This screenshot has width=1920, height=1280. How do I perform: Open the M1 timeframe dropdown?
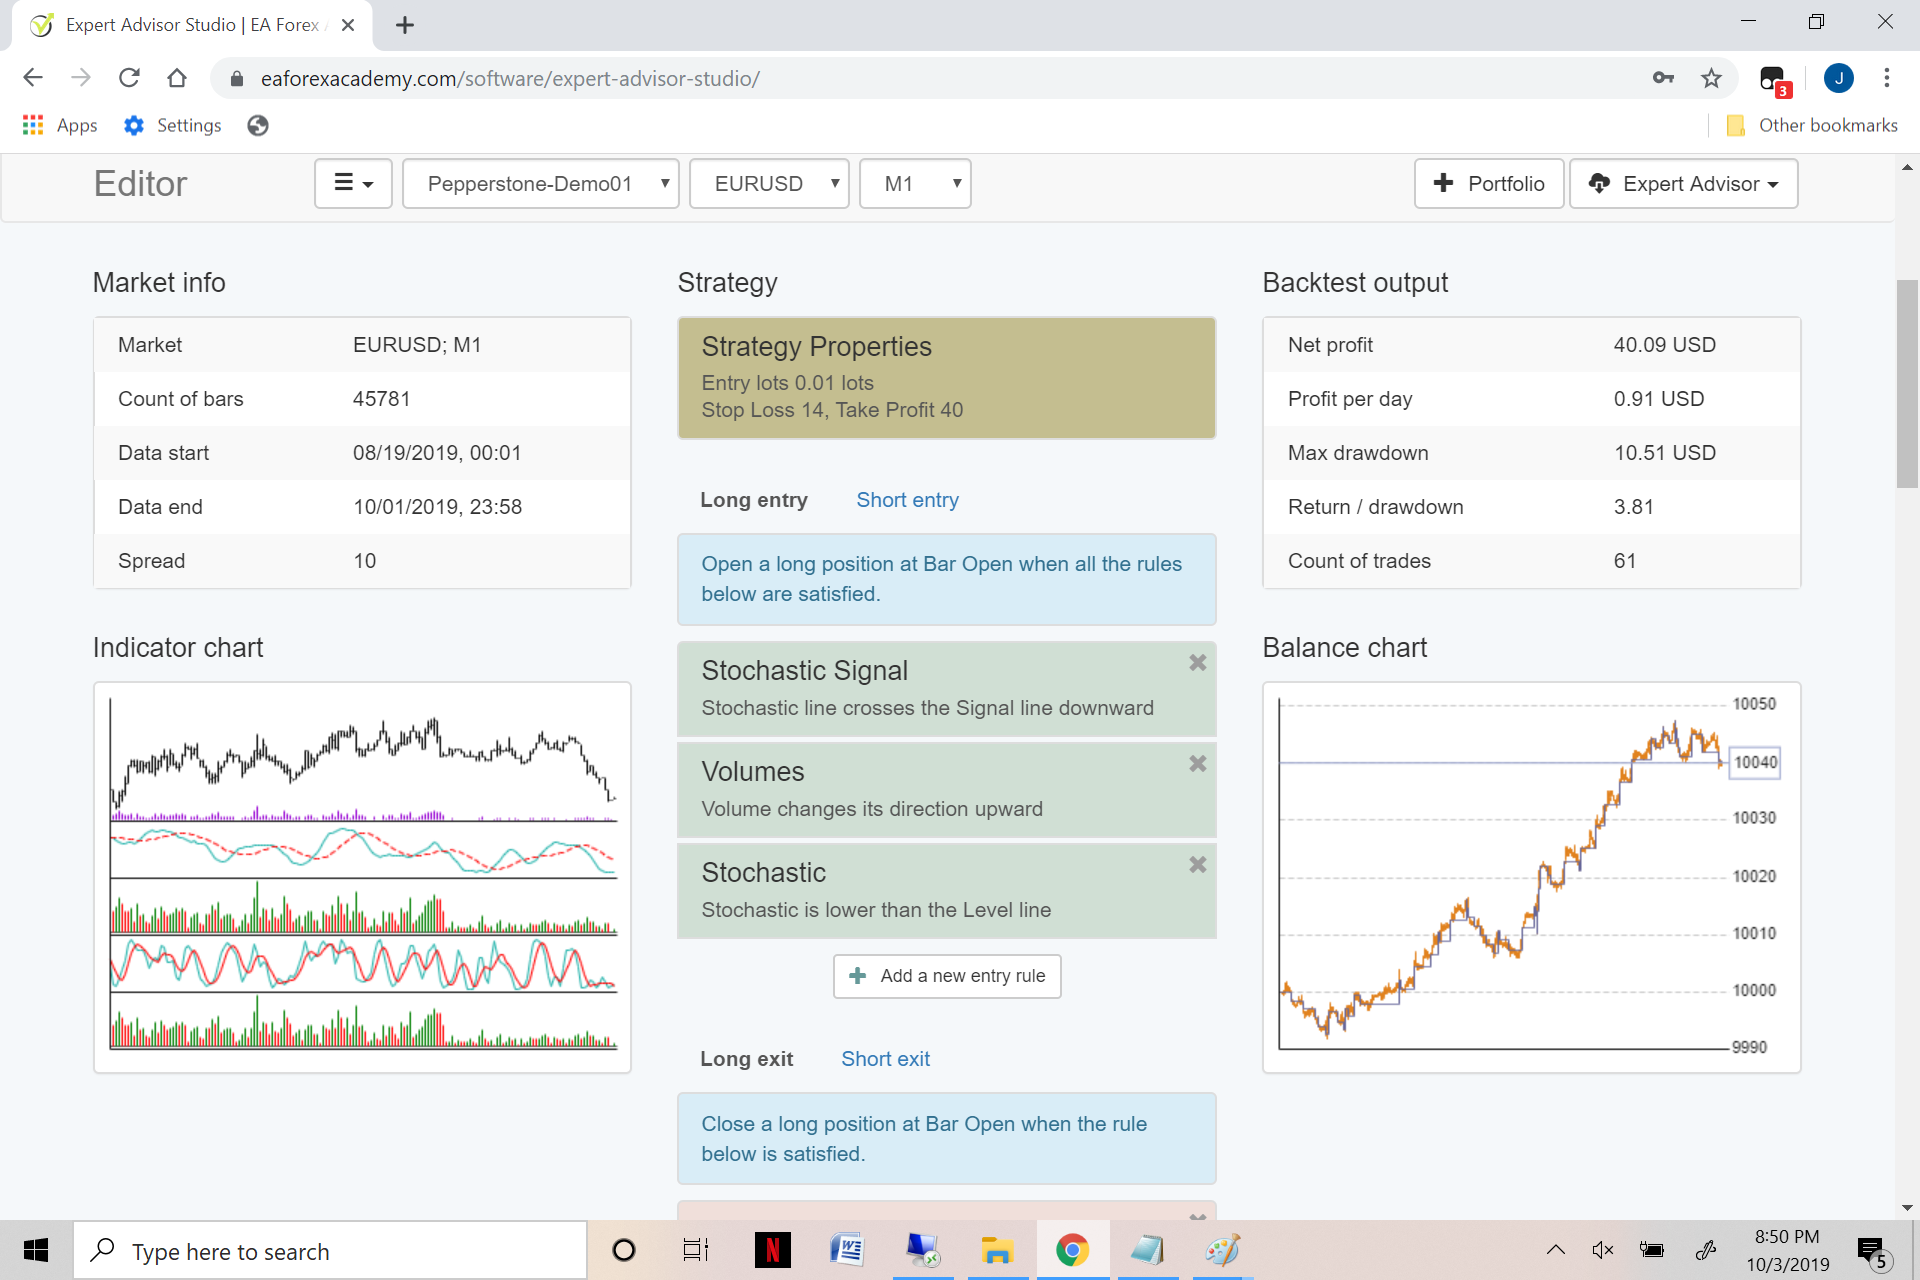click(x=915, y=184)
